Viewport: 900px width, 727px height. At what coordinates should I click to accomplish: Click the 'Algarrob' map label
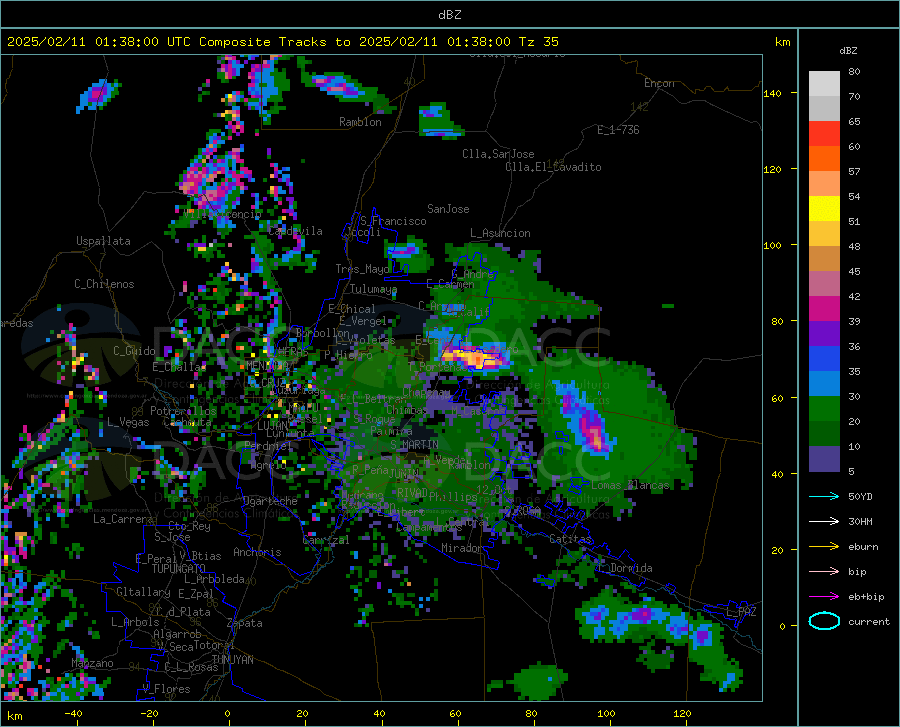point(177,634)
